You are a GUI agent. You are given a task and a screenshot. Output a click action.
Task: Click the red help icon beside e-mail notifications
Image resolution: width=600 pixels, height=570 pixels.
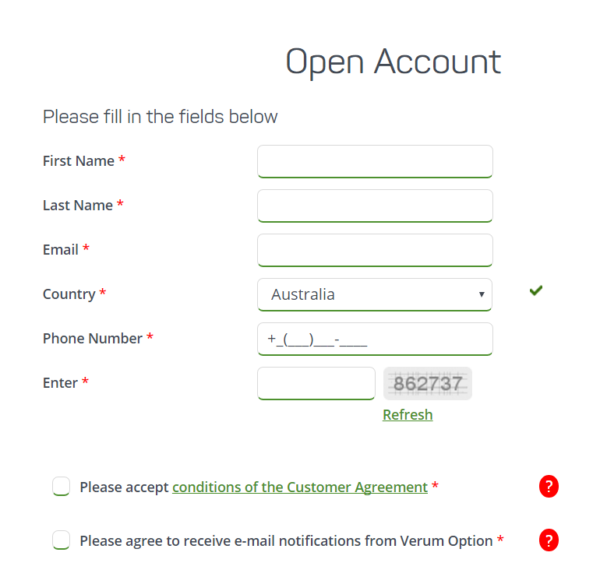pos(549,540)
